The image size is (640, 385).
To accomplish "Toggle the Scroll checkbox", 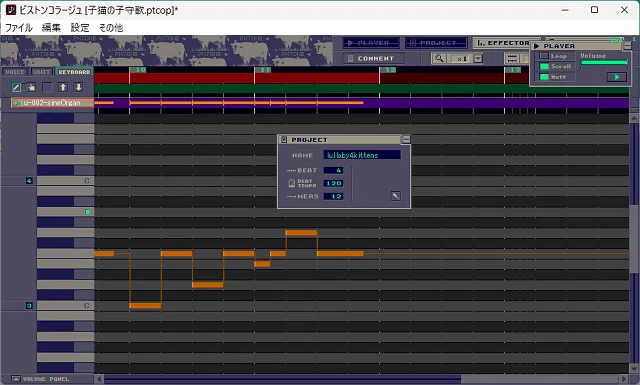I will pyautogui.click(x=544, y=66).
